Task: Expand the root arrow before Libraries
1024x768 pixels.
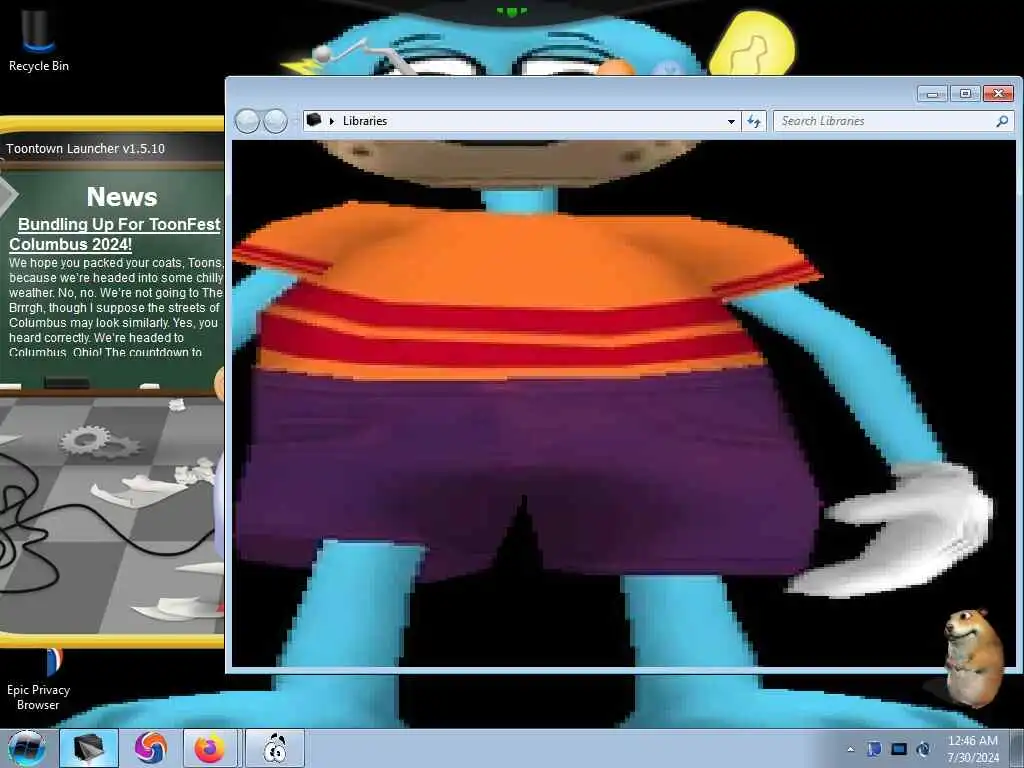Action: [x=332, y=121]
